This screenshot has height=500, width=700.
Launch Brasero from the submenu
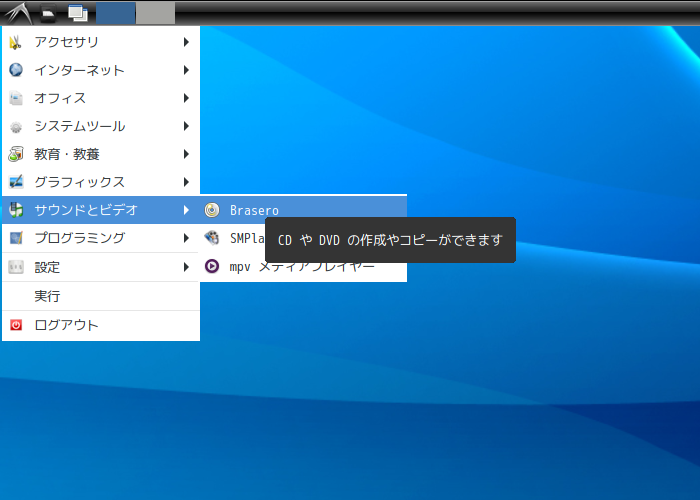pos(304,210)
